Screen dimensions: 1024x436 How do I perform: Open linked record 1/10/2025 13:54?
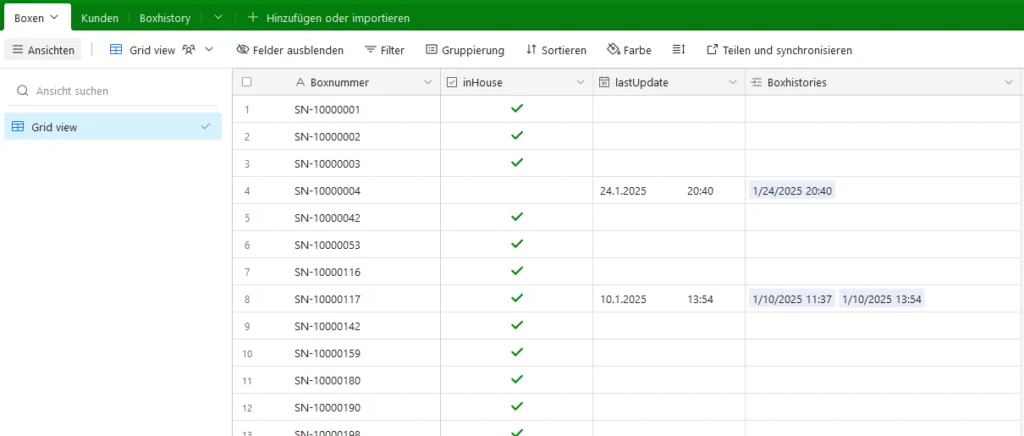[882, 299]
